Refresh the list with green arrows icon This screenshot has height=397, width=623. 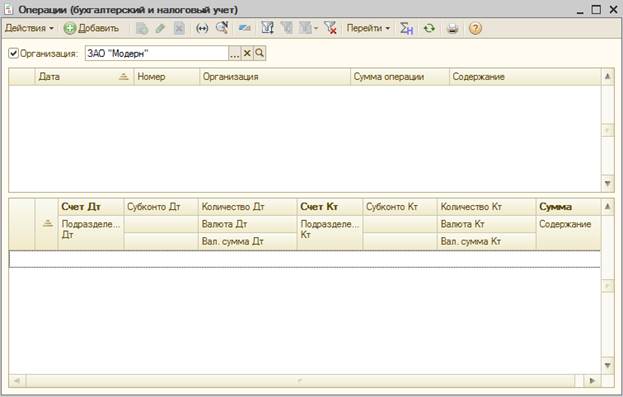429,28
